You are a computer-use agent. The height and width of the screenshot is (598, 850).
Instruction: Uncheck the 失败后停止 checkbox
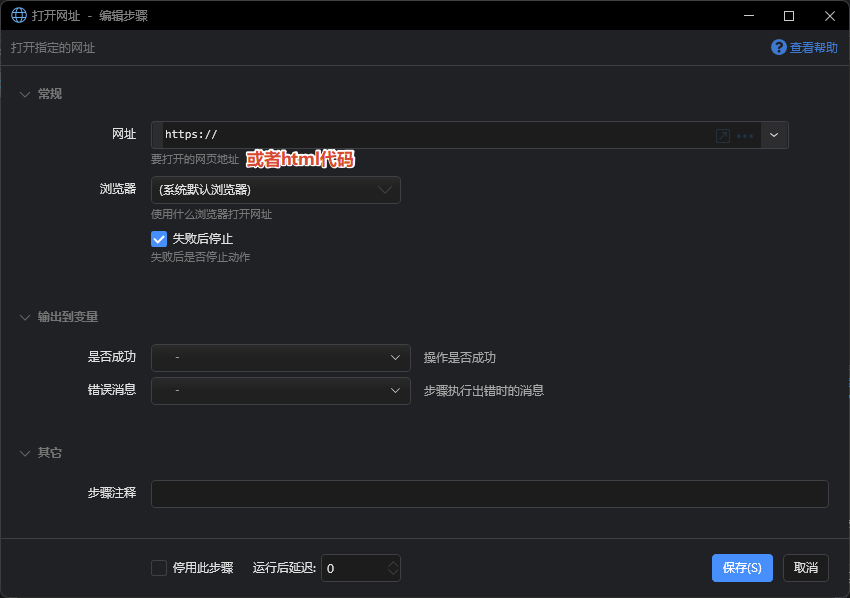(x=159, y=239)
